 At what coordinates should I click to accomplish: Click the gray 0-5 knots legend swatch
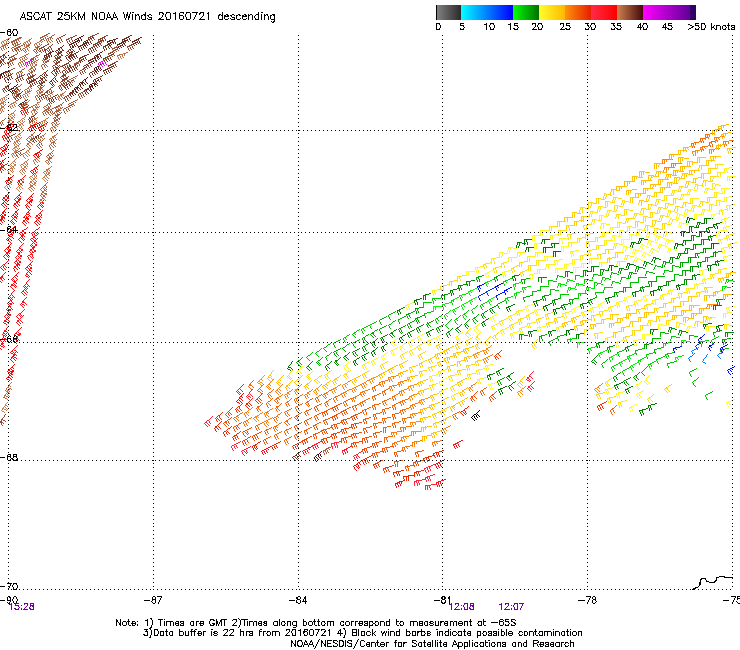point(448,12)
